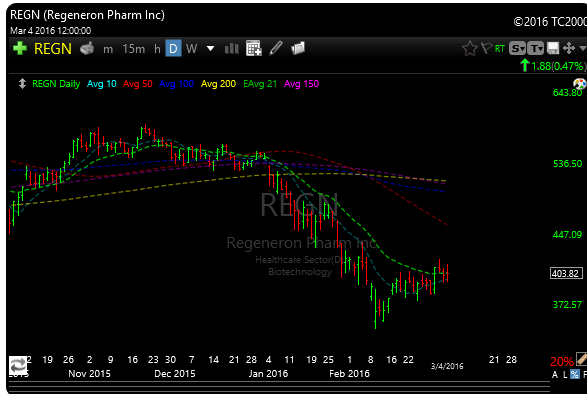Click the 643.80 price scale label
The image size is (587, 394).
[567, 93]
